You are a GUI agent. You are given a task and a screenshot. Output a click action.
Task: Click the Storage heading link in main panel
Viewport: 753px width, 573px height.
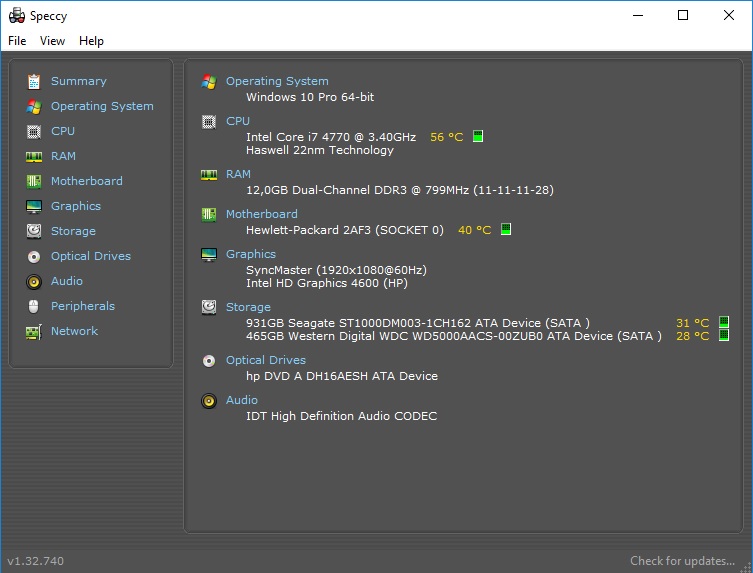[x=248, y=307]
